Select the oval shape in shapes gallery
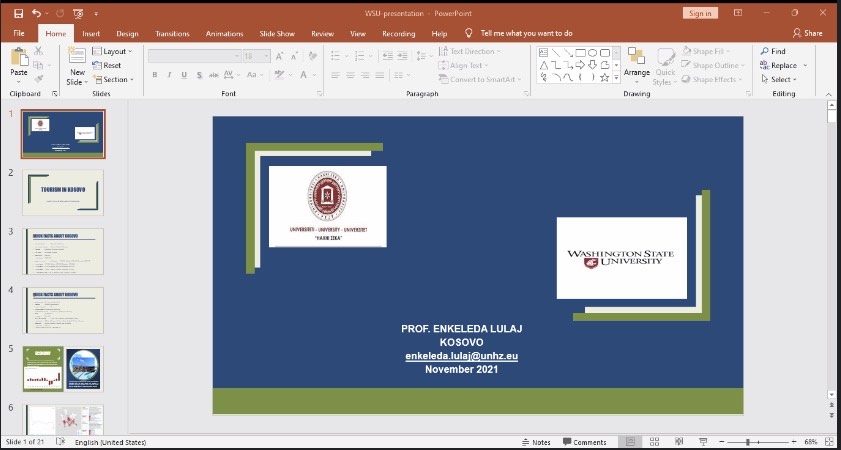This screenshot has height=450, width=841. 592,53
